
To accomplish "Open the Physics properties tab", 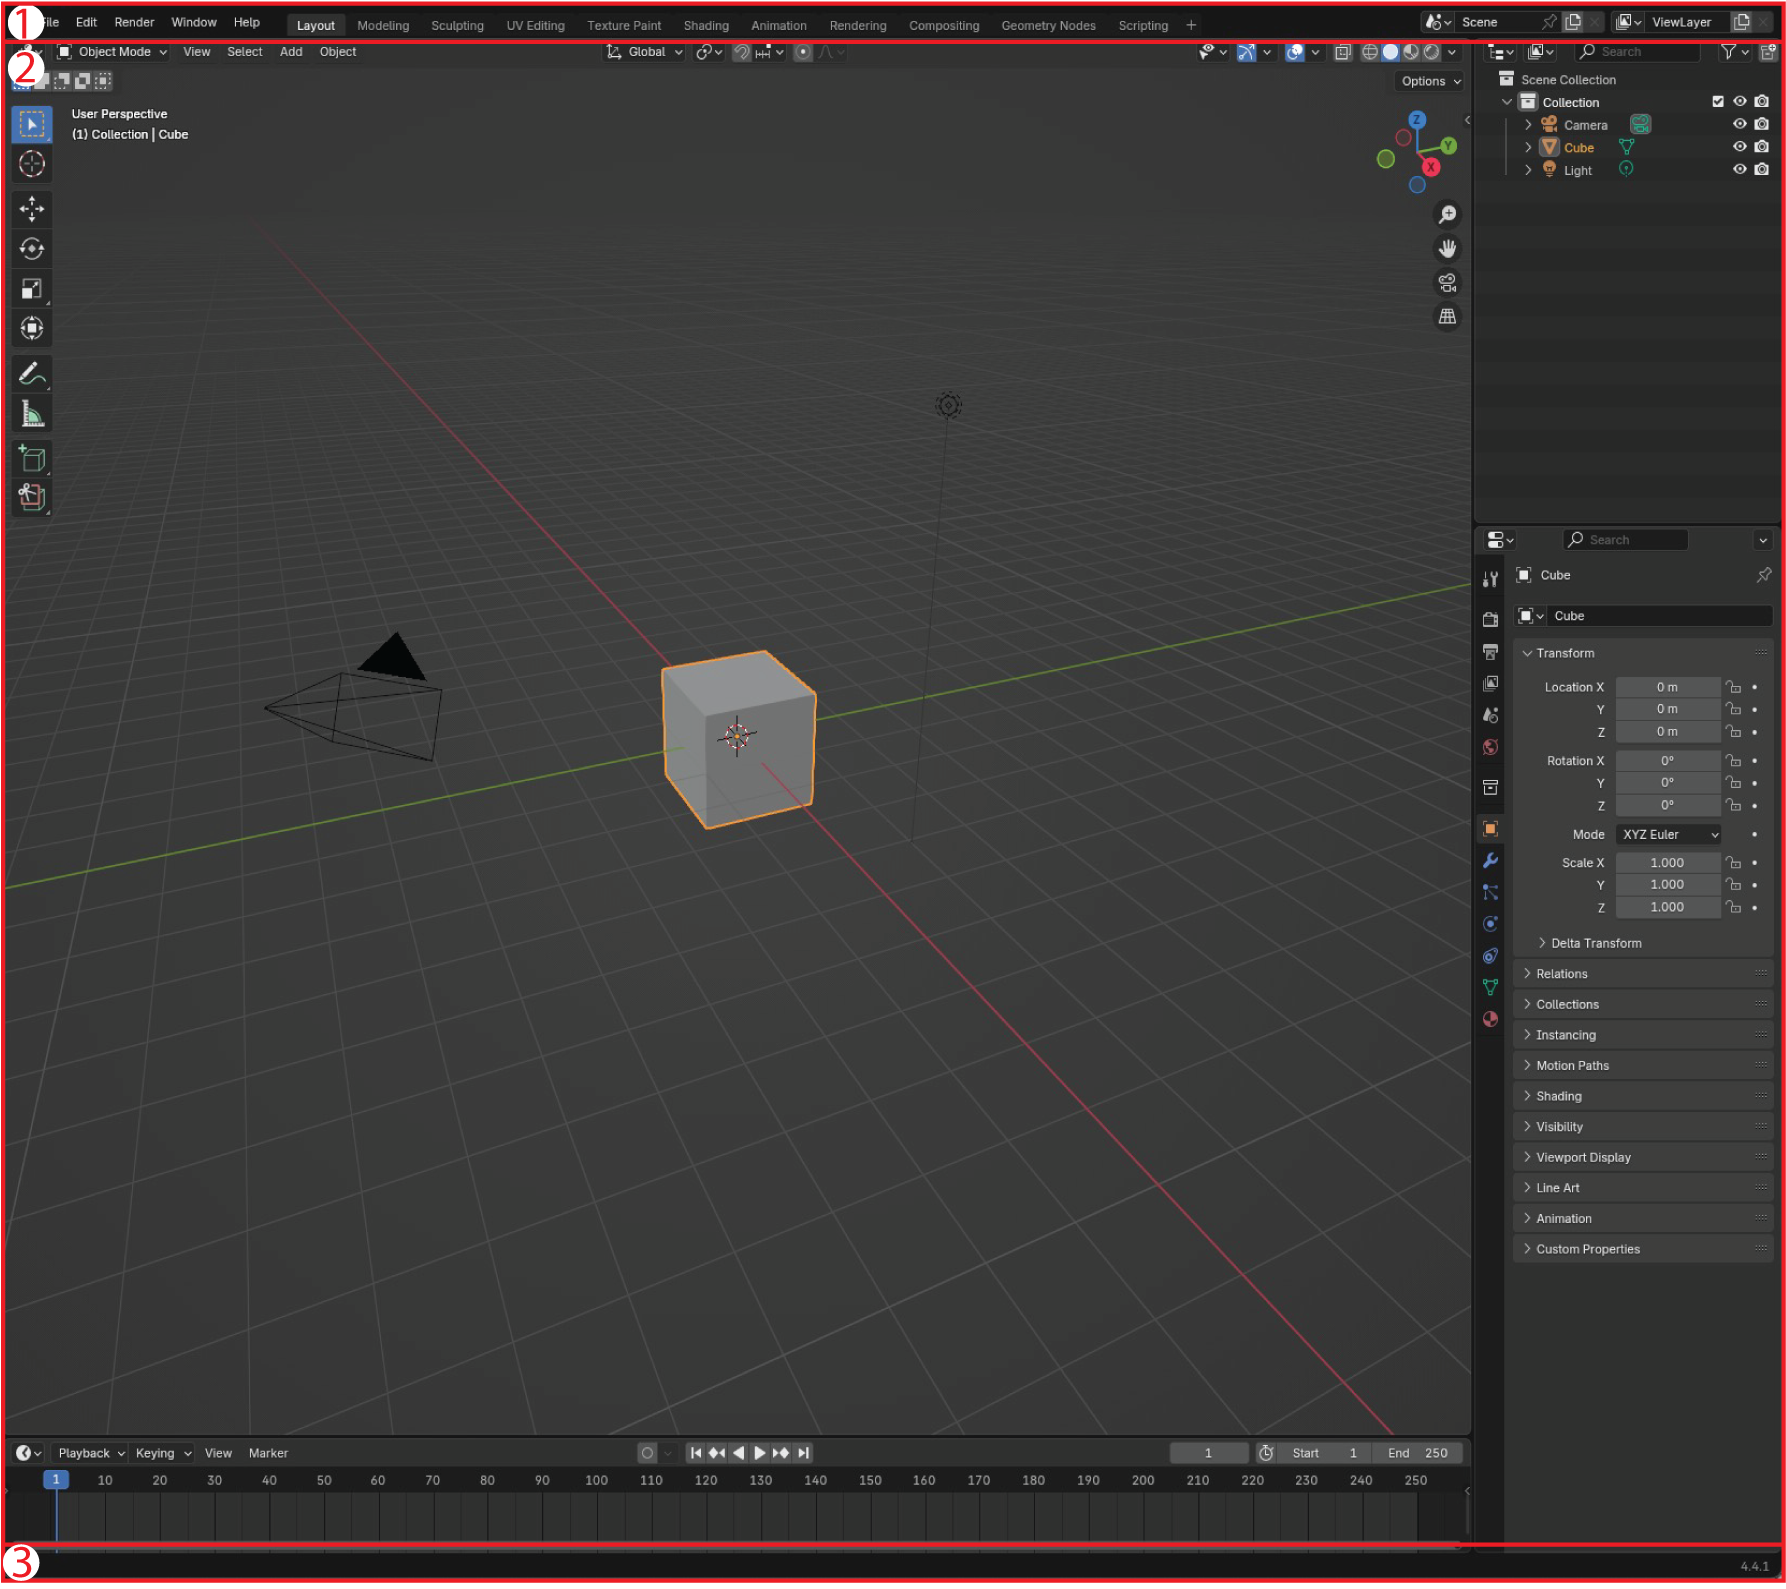I will (1490, 925).
